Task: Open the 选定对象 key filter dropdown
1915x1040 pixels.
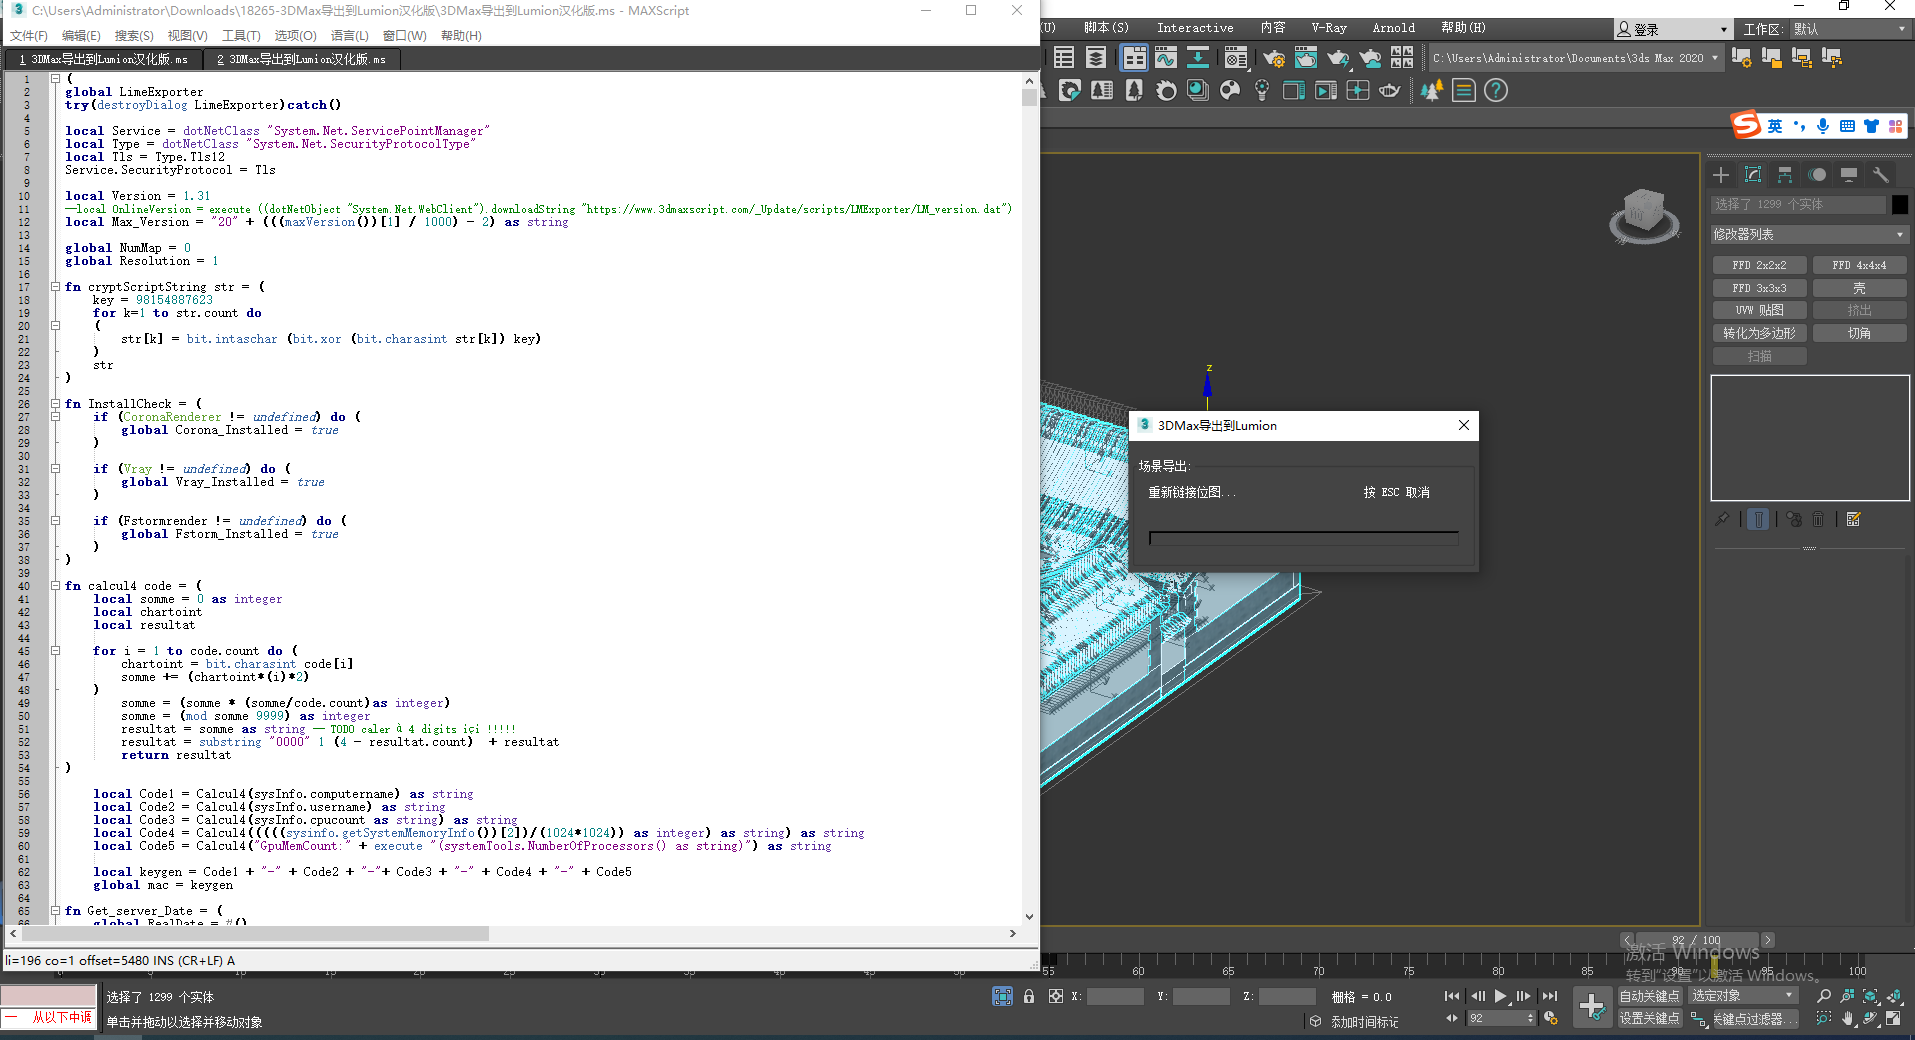Action: pos(1743,996)
